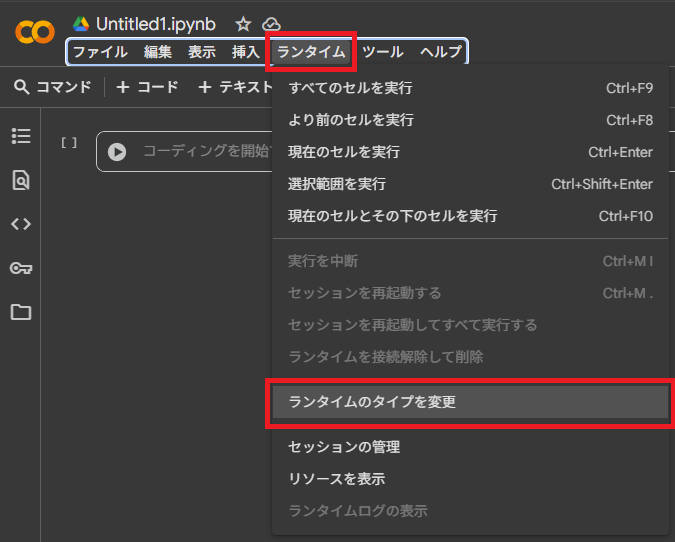
Task: Click the cloud save status icon
Action: pyautogui.click(x=271, y=24)
